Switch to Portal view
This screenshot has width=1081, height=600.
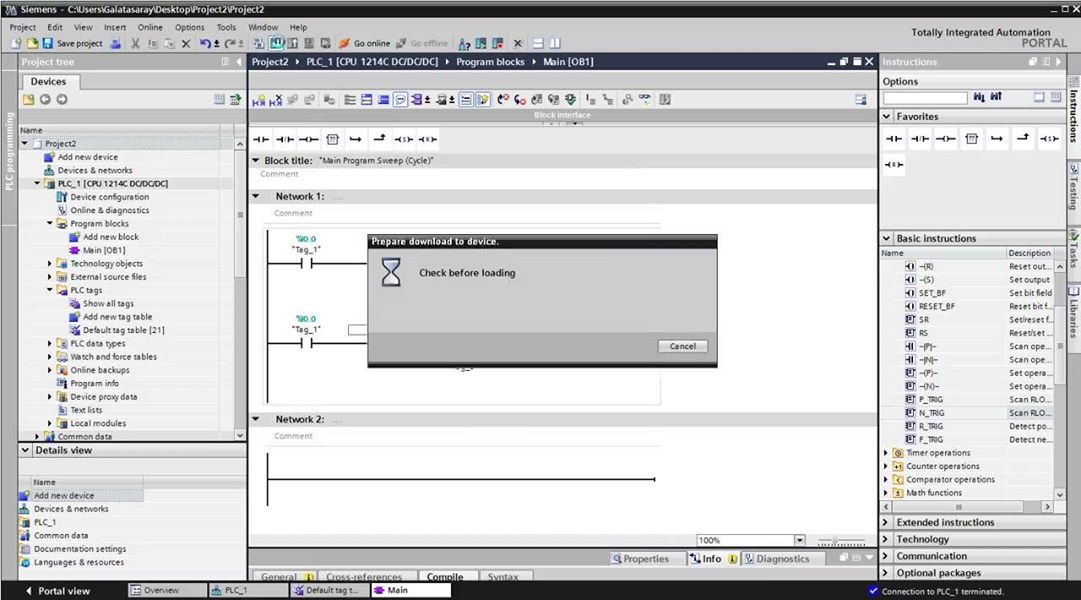(58, 591)
